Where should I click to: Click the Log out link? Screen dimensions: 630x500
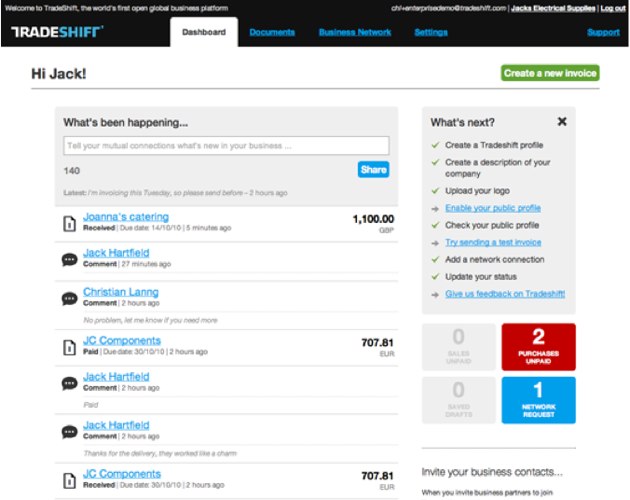tap(613, 8)
